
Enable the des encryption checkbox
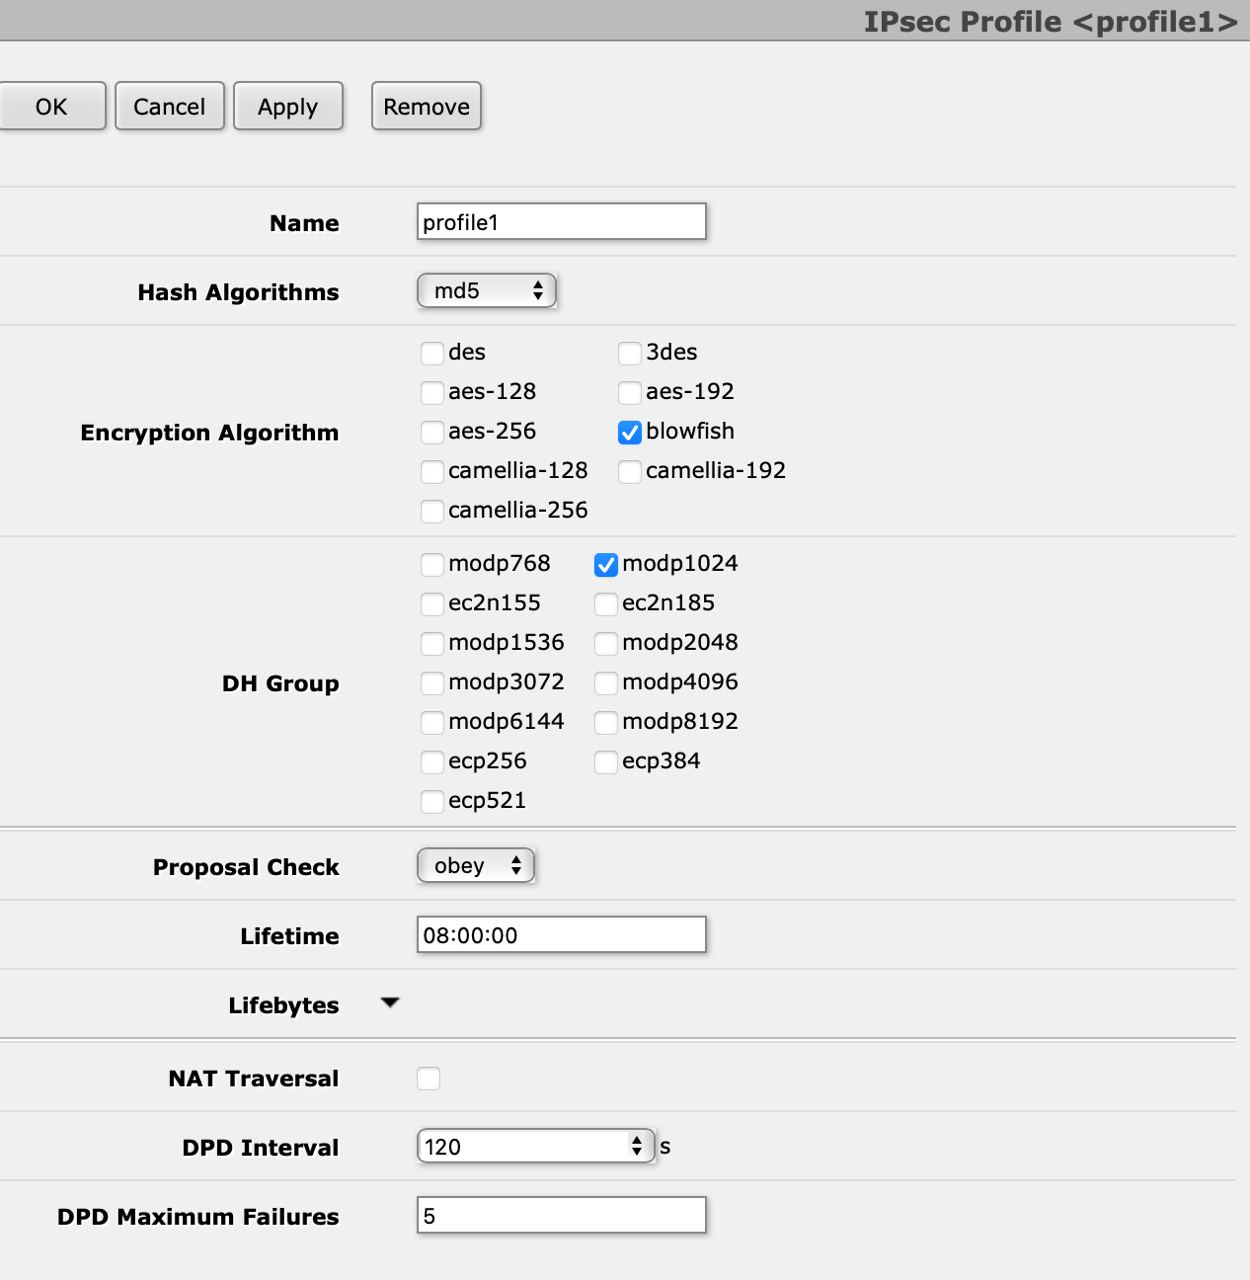pos(432,353)
